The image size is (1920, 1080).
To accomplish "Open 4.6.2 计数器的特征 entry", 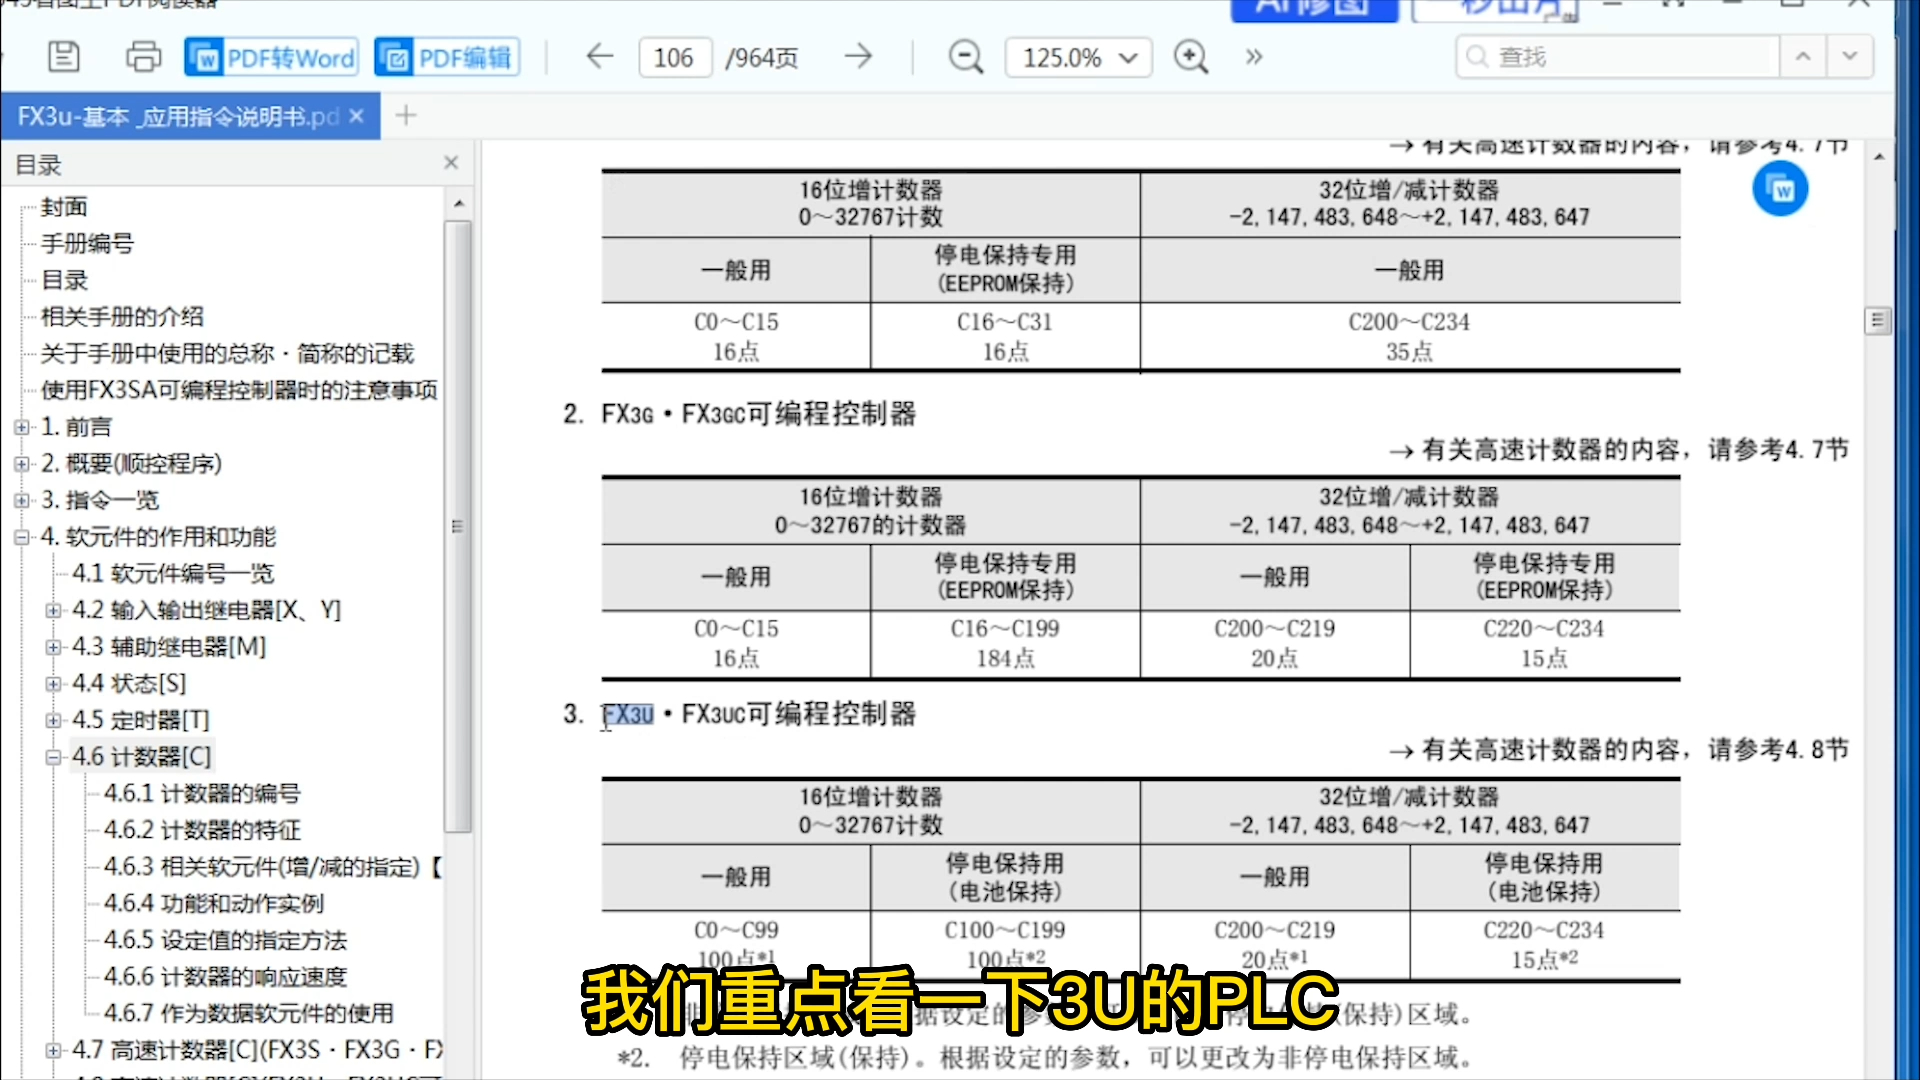I will (x=202, y=830).
